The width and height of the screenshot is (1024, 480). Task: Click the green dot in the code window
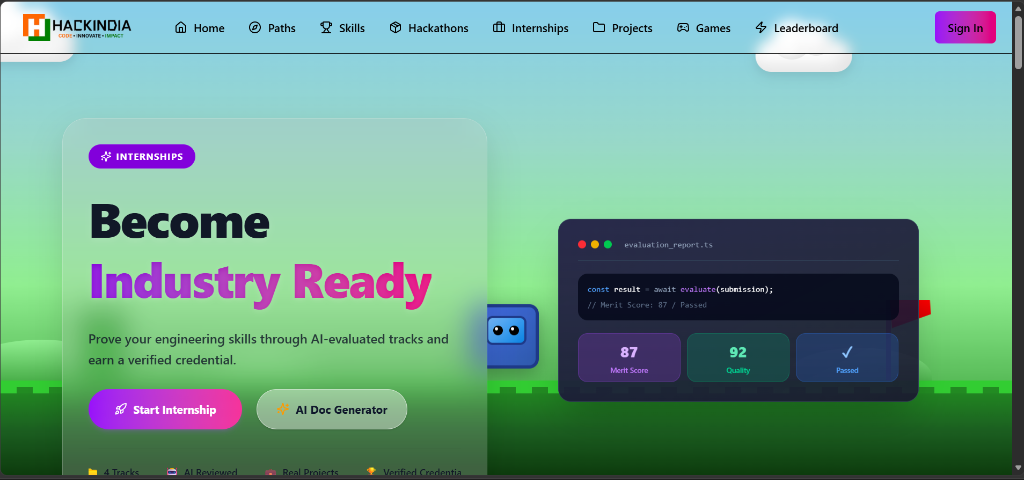[608, 245]
